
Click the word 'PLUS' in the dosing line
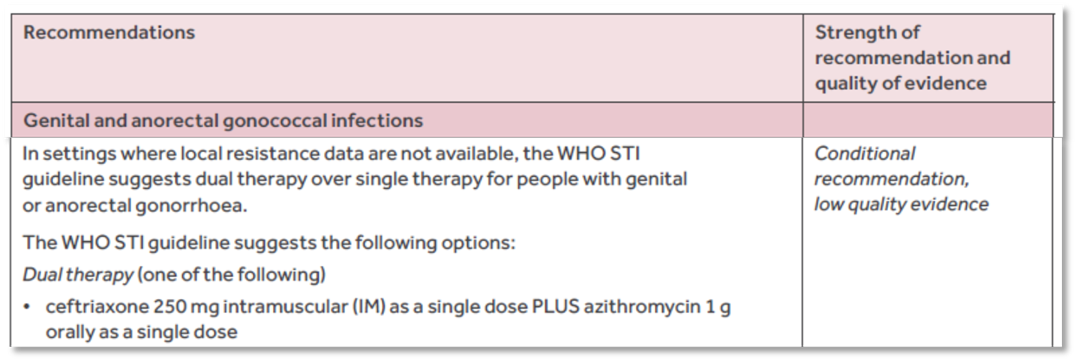pos(556,307)
